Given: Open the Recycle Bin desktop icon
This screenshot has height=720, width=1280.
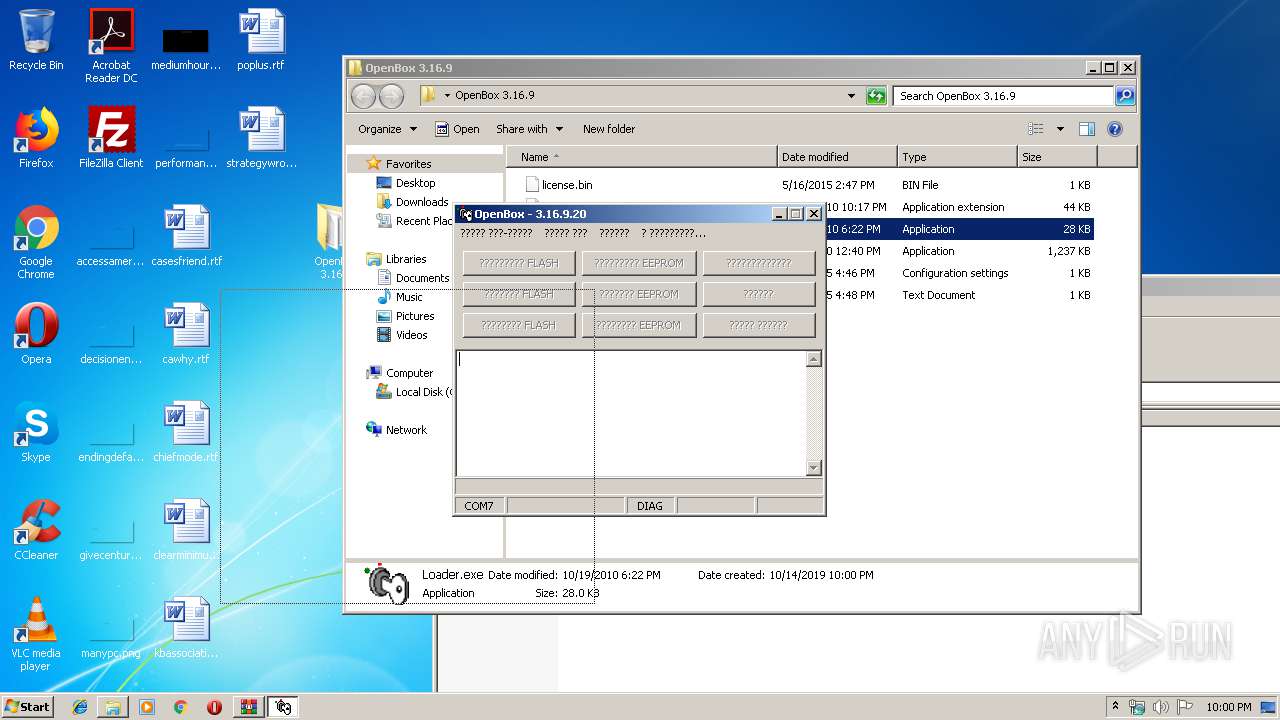Looking at the screenshot, I should (36, 41).
